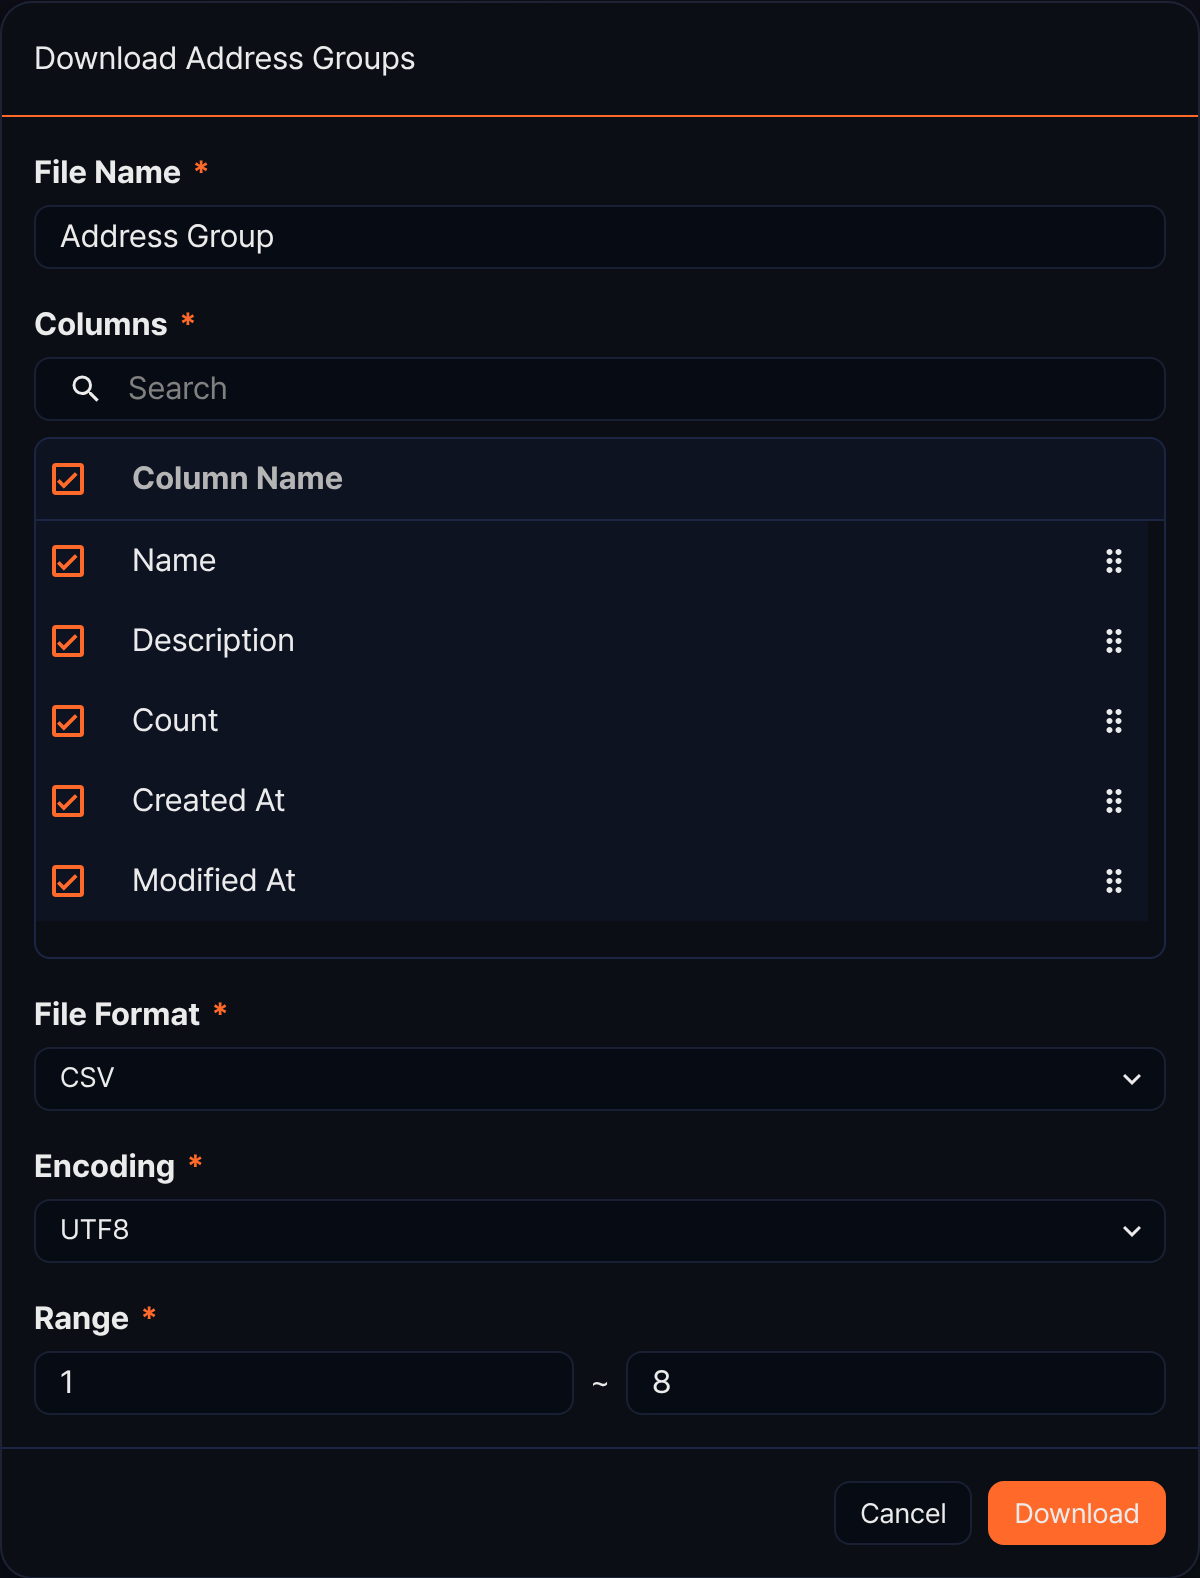This screenshot has width=1200, height=1578.
Task: Click the drag handle for Modified At row
Action: tap(1113, 881)
